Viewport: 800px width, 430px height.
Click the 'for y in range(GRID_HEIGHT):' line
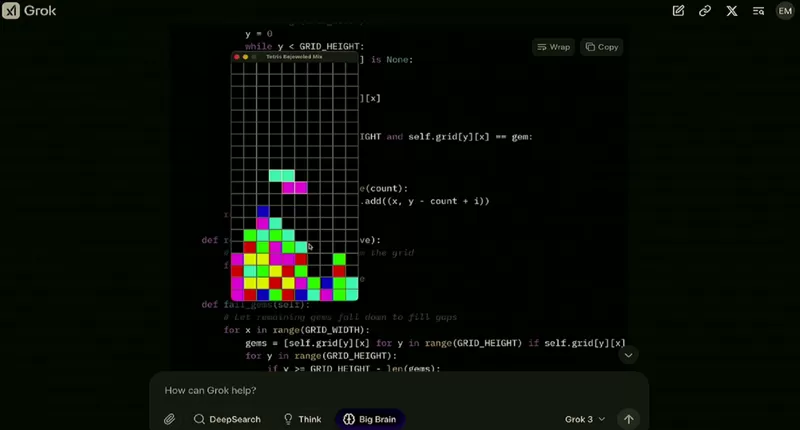coord(320,356)
